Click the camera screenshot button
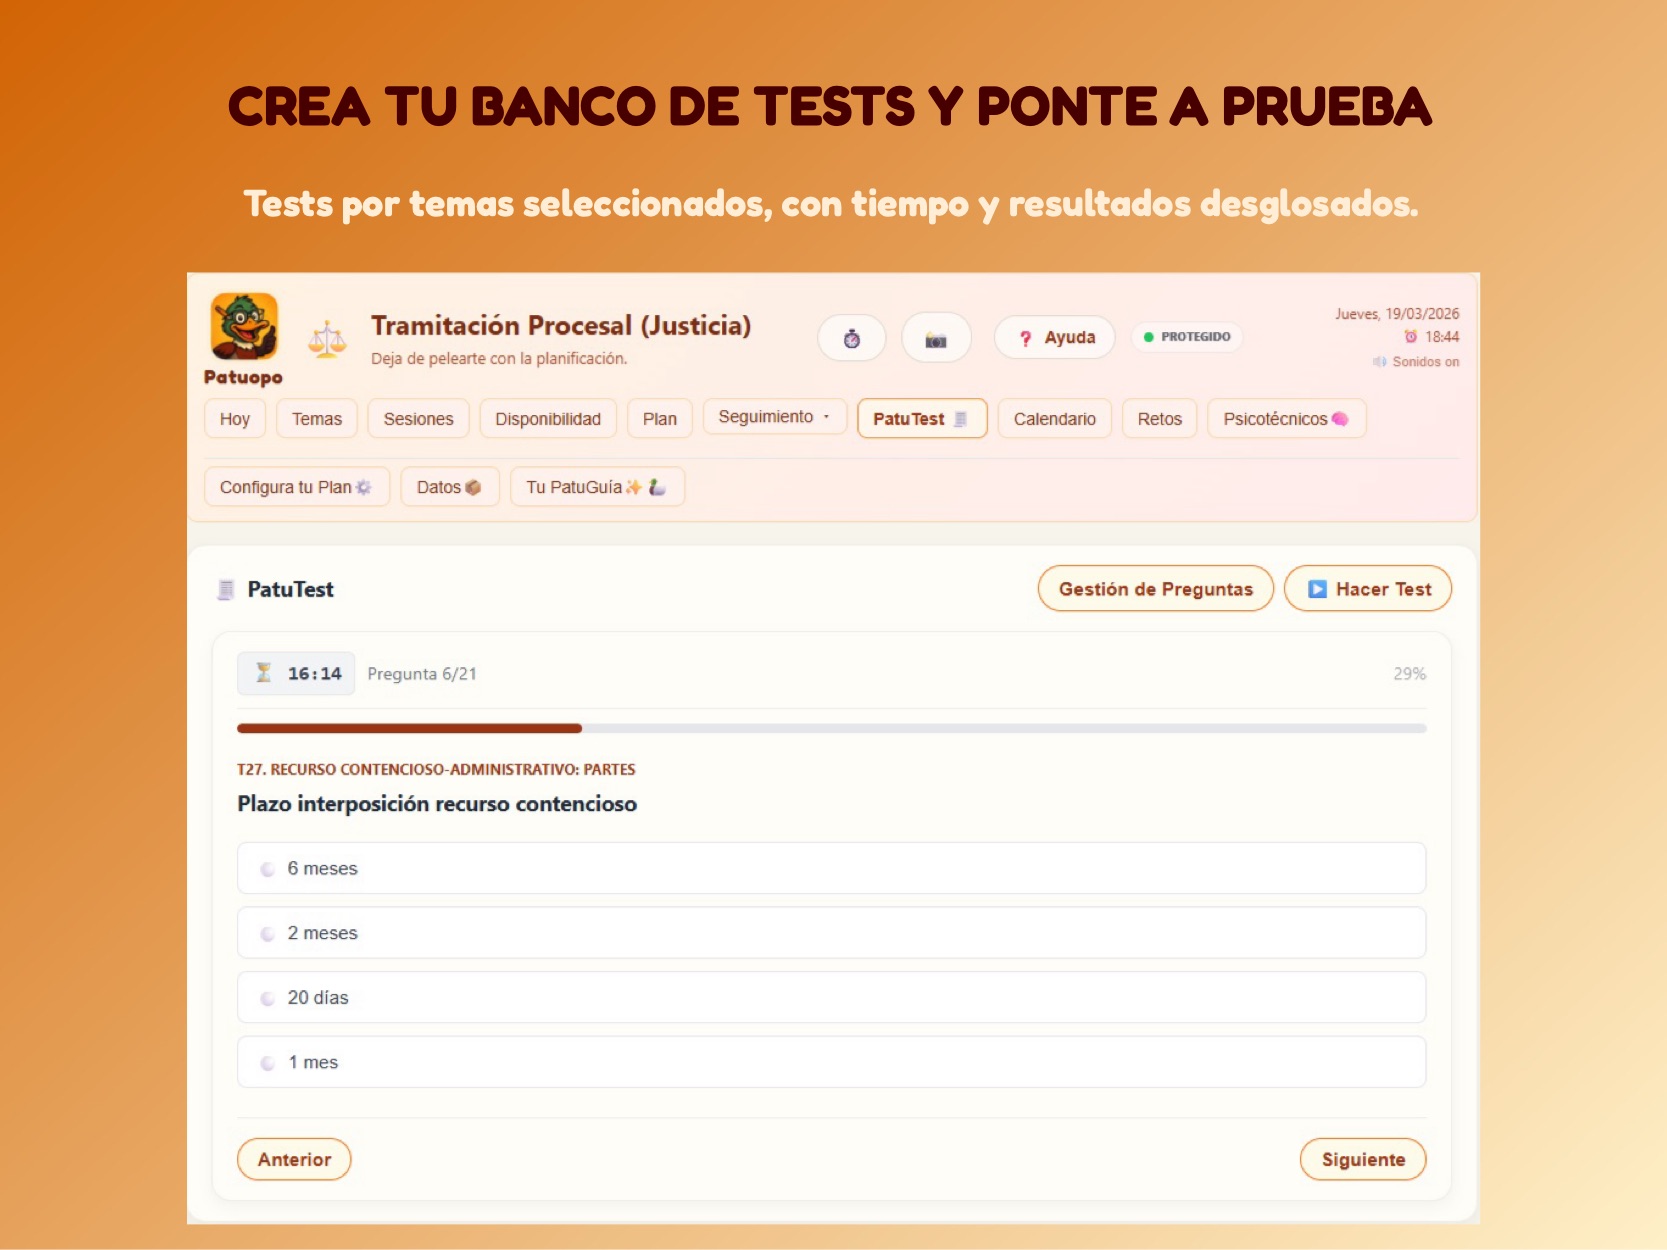 (x=935, y=338)
